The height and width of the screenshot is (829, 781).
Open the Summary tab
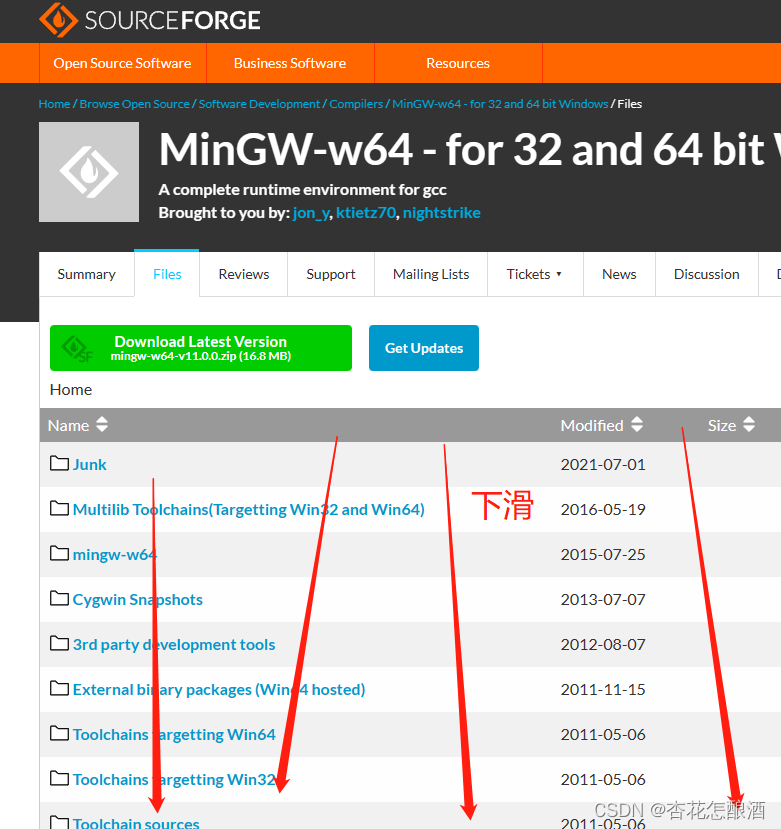[87, 274]
